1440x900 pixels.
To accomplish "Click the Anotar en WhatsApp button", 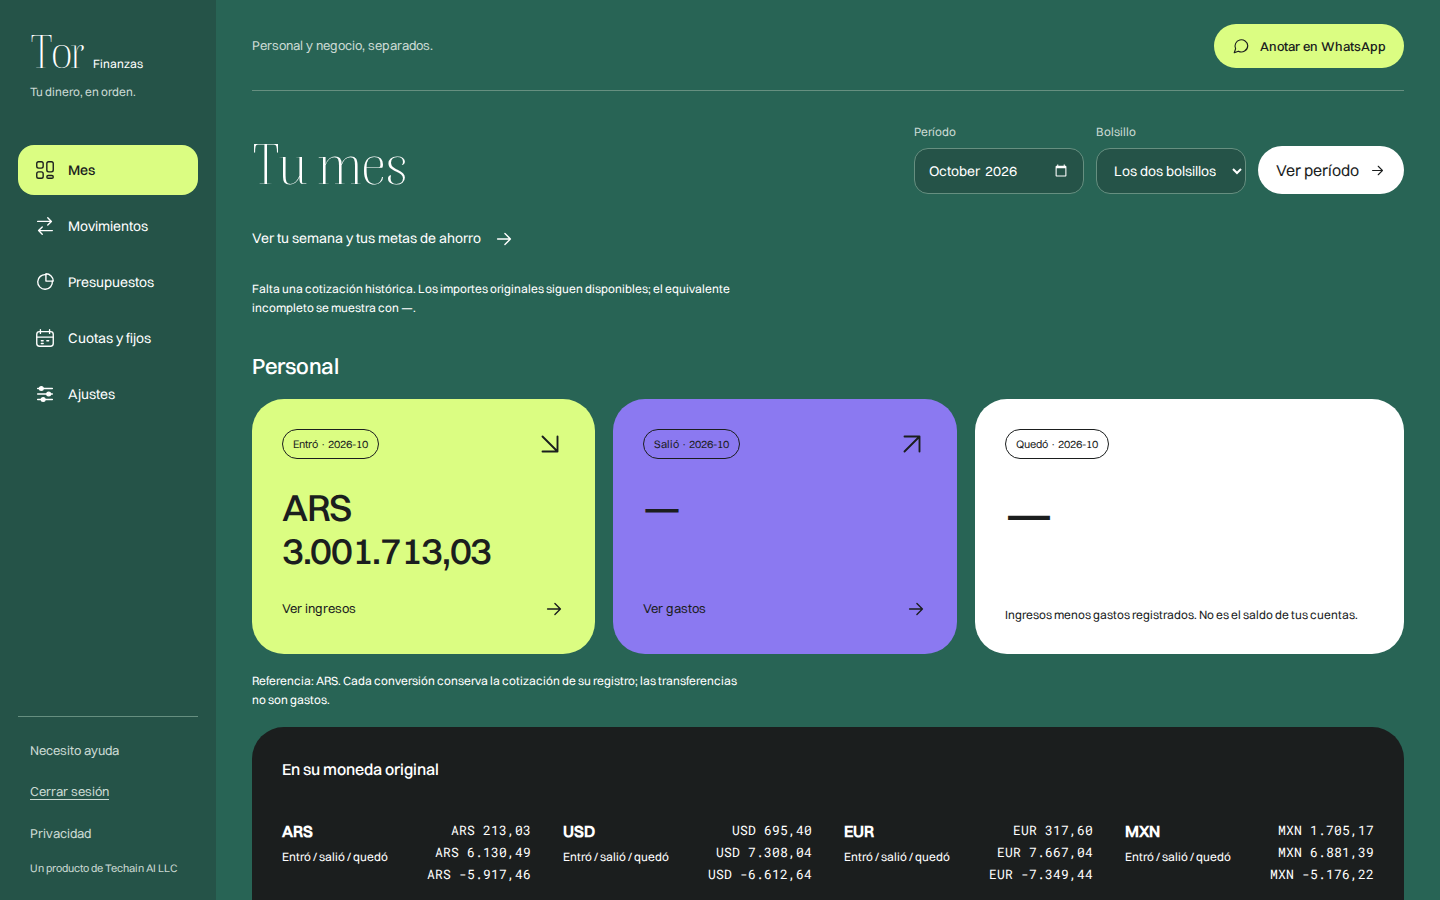I will pos(1309,46).
